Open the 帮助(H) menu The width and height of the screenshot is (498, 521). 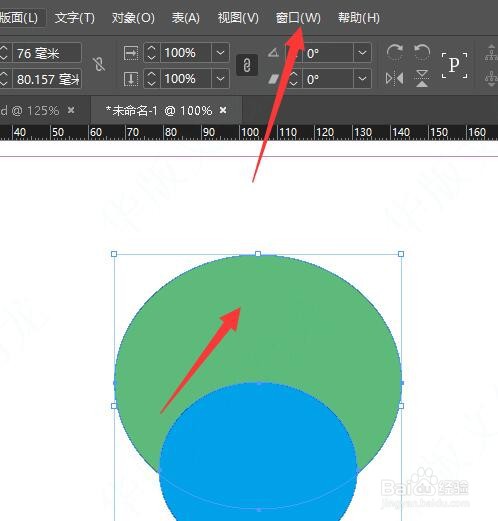(359, 18)
